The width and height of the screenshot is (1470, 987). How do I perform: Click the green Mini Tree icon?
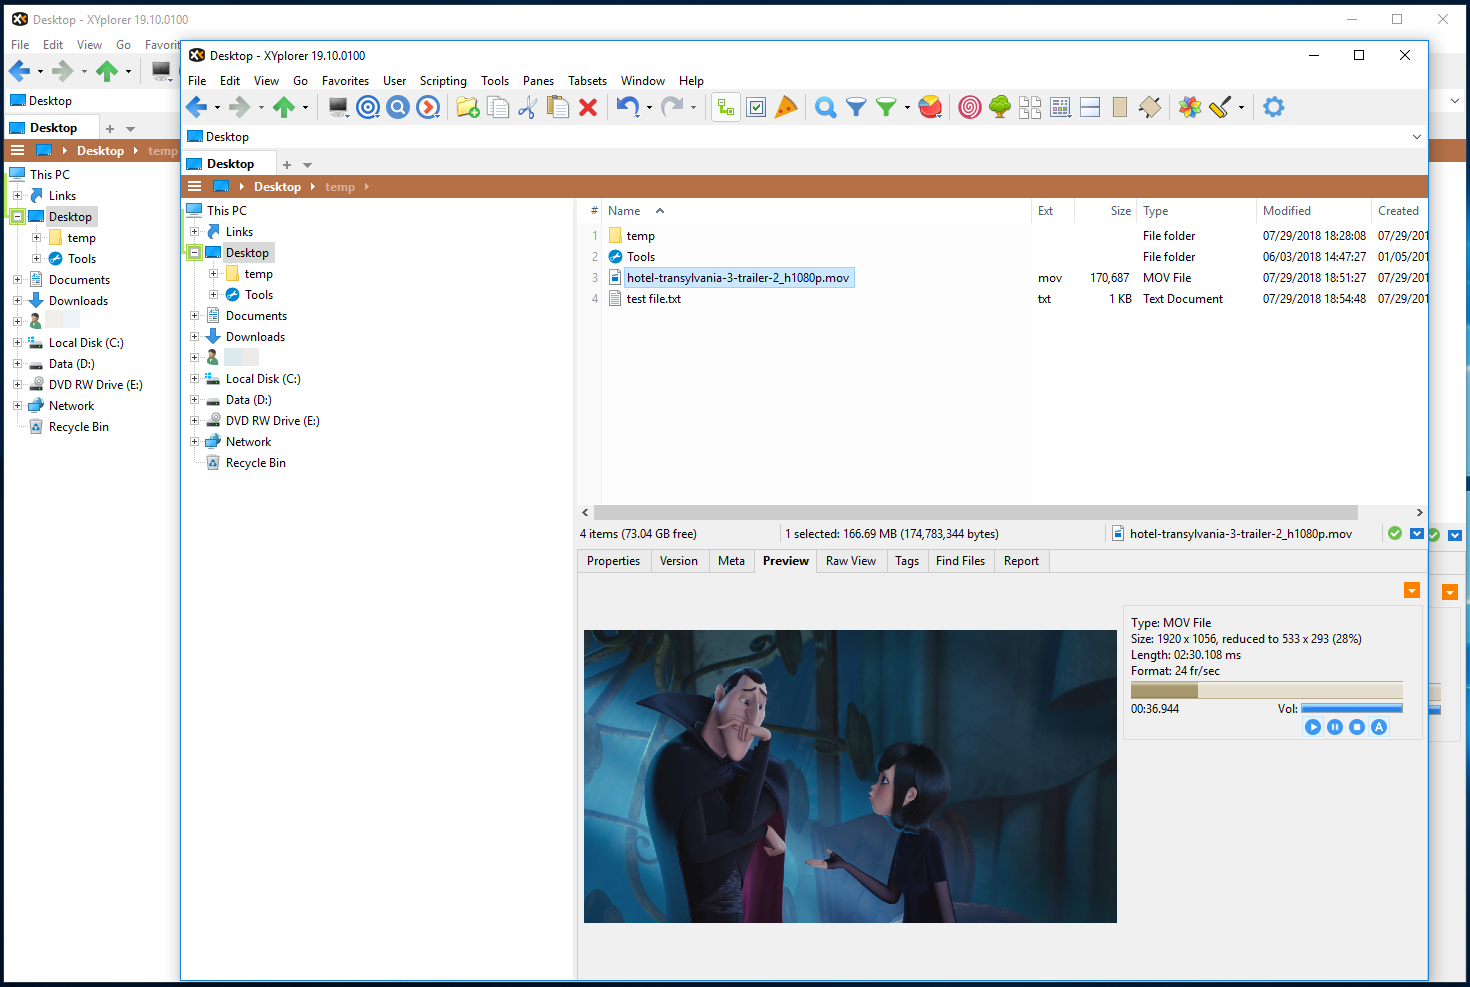click(999, 107)
